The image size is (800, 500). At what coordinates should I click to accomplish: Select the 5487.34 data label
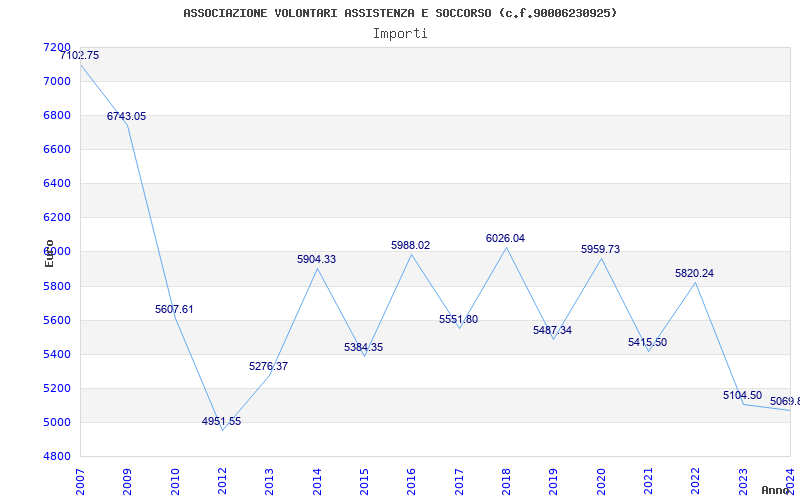click(x=553, y=330)
